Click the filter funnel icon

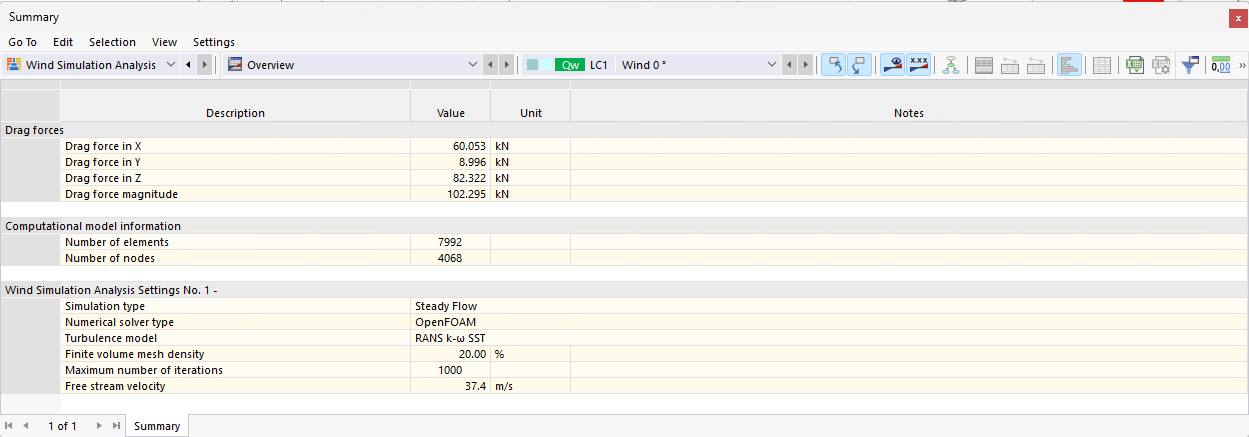[1190, 65]
